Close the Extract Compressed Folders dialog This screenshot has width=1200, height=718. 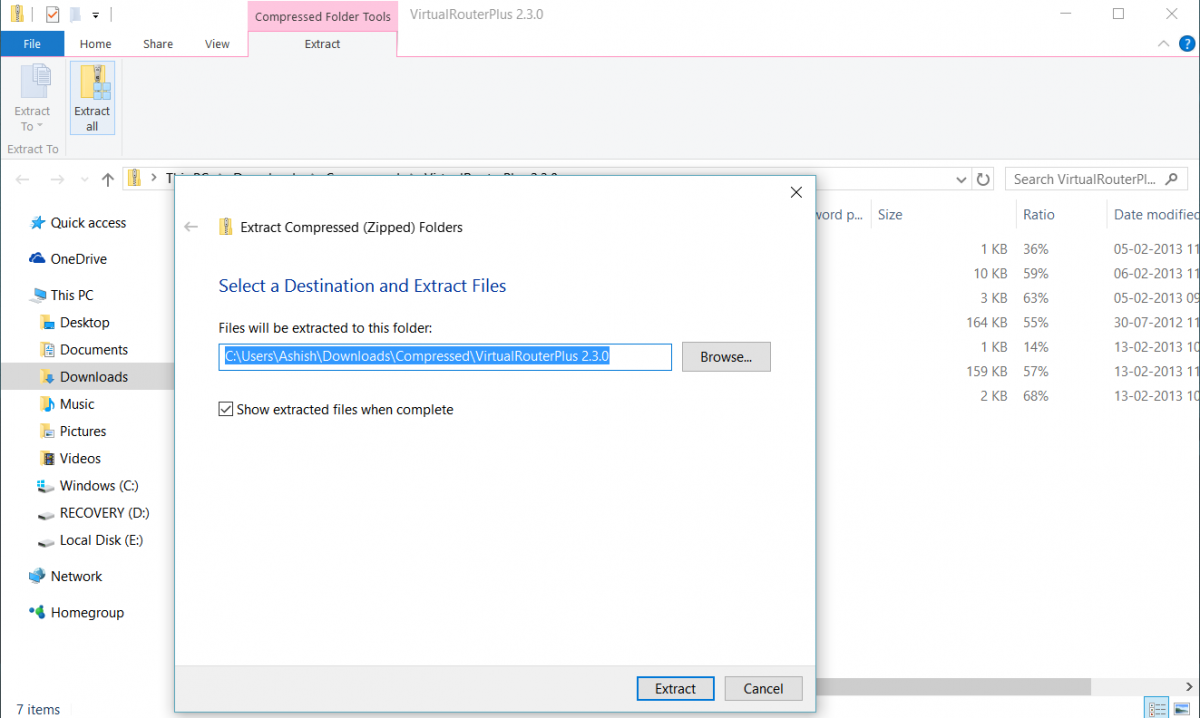coord(796,192)
